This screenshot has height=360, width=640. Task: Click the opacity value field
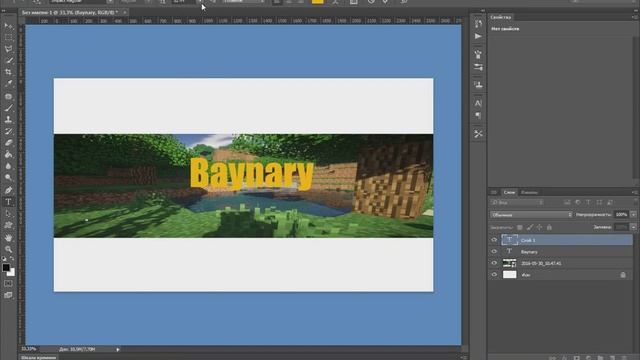(x=621, y=214)
